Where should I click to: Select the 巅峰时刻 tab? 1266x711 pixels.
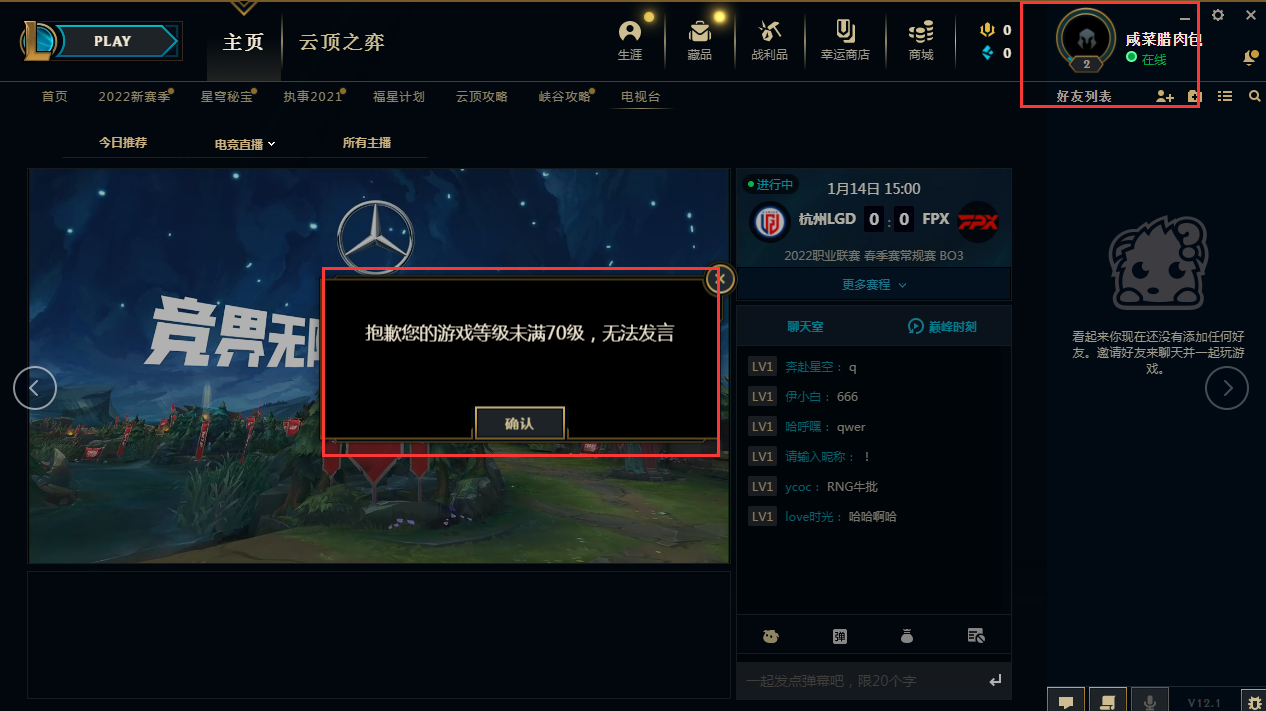(x=942, y=327)
